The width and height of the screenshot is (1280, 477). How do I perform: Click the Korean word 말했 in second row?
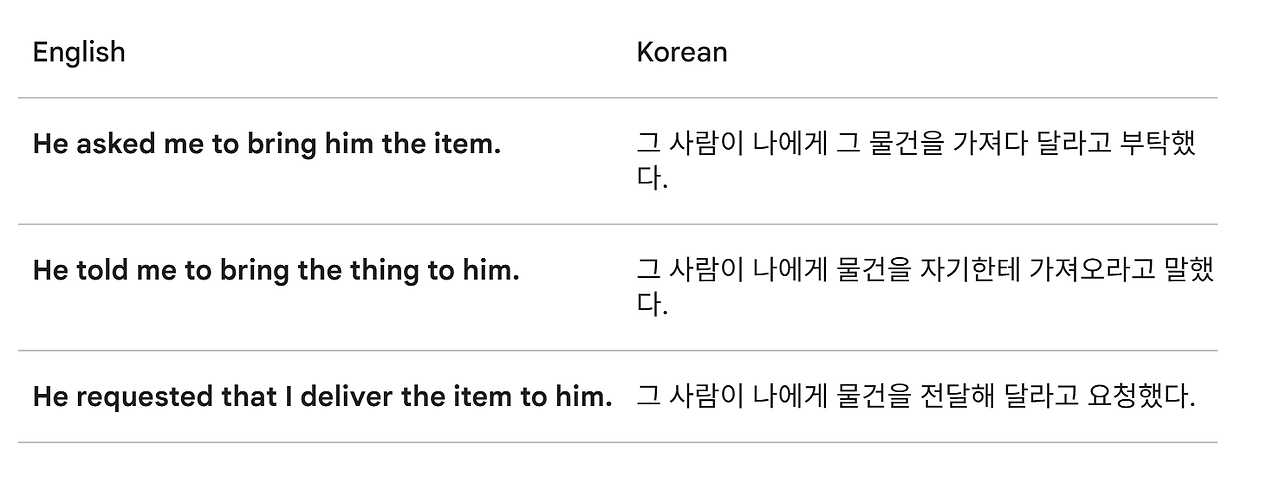[x=1189, y=270]
